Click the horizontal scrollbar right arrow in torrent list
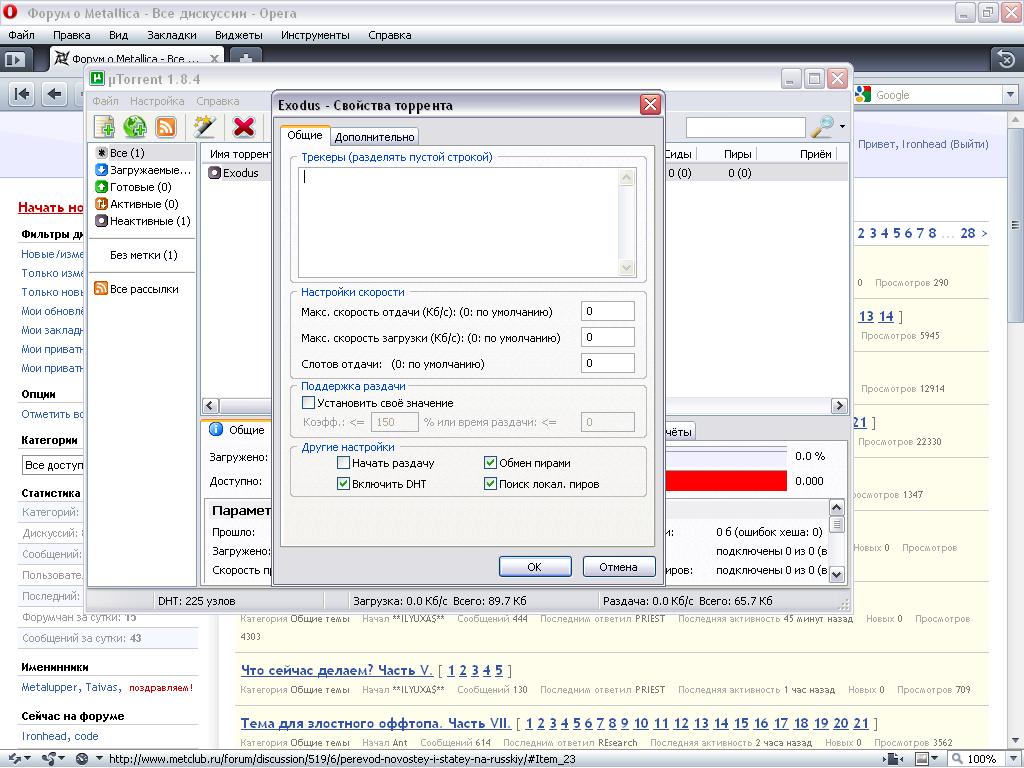This screenshot has width=1024, height=768. [839, 406]
